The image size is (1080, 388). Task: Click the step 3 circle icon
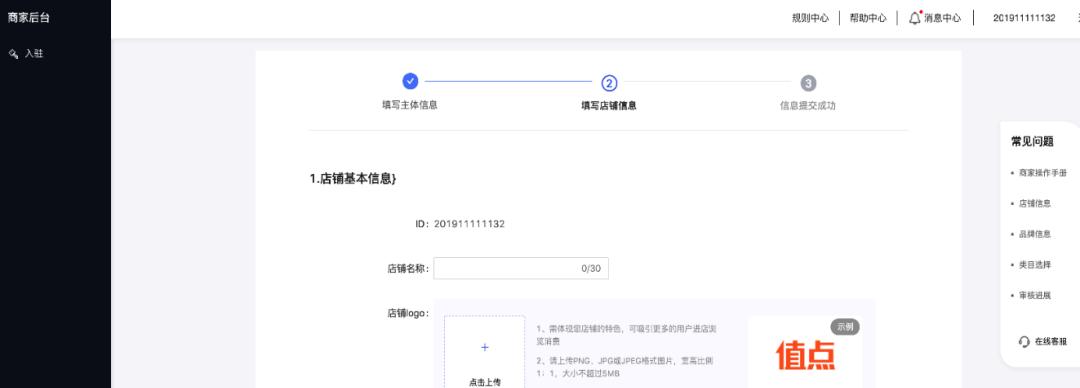point(808,83)
